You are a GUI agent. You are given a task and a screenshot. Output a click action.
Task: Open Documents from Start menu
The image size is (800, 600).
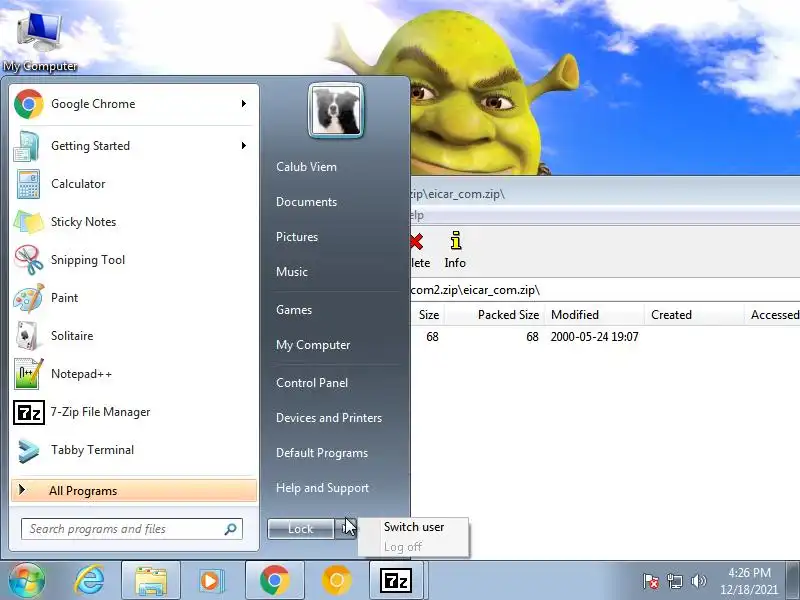[x=306, y=202]
